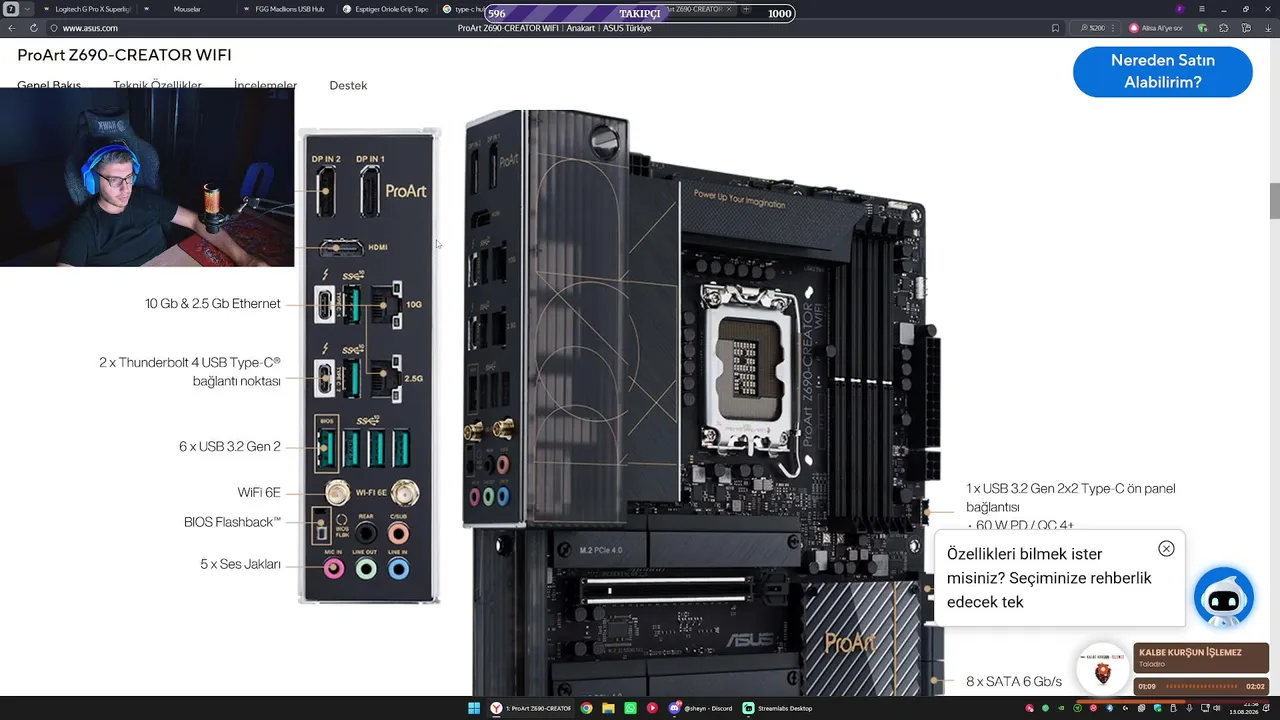The width and height of the screenshot is (1280, 720).
Task: Switch to the Logitech G Pro X Superlight tab
Action: (87, 9)
